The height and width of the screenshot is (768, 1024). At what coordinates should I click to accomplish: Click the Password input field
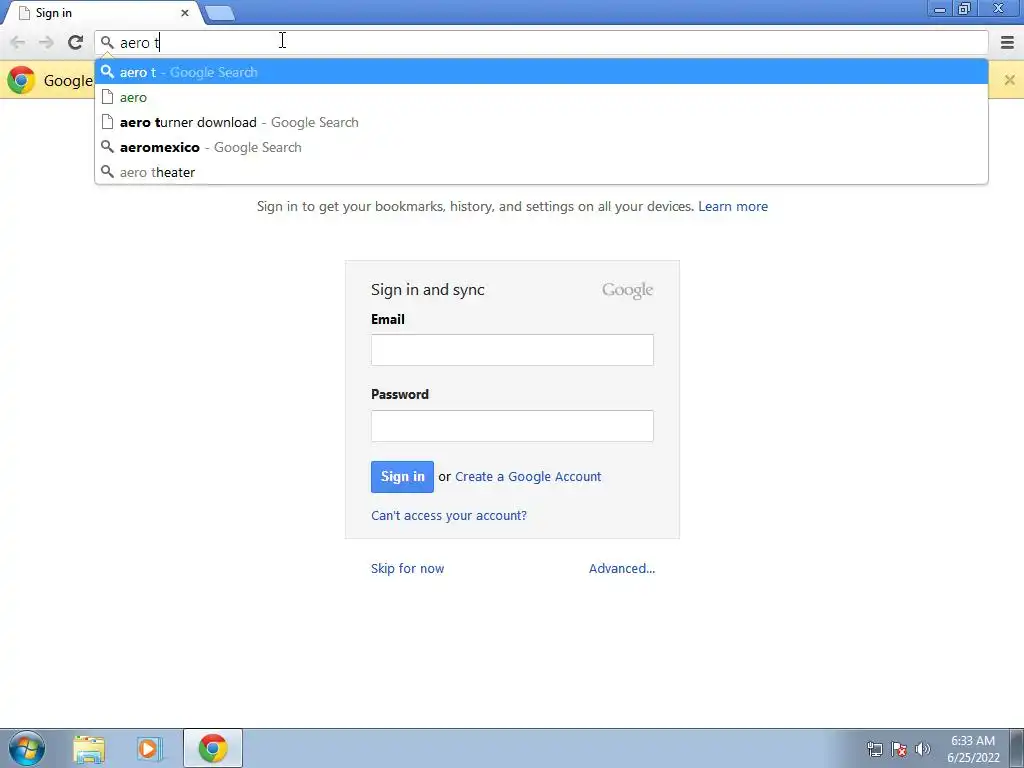point(512,425)
